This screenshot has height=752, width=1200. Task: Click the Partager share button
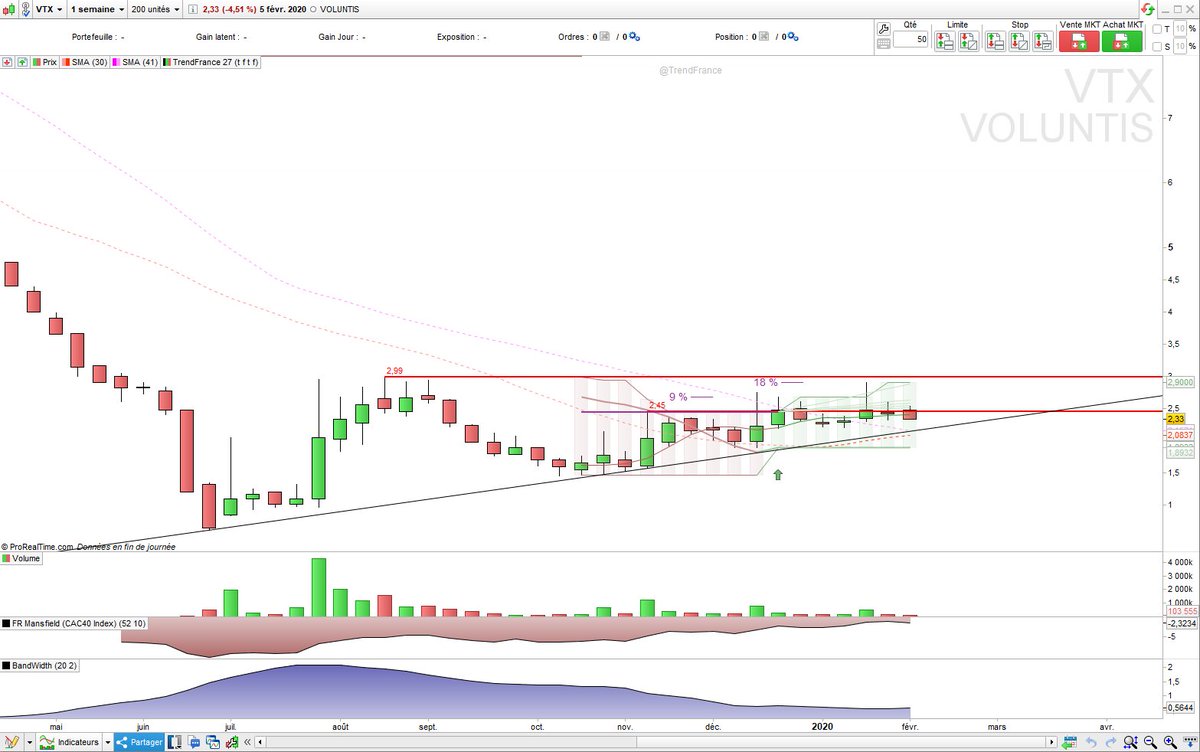[x=140, y=742]
